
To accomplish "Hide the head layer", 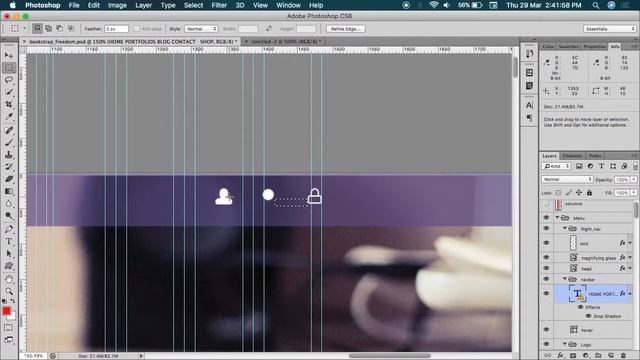I will [546, 269].
